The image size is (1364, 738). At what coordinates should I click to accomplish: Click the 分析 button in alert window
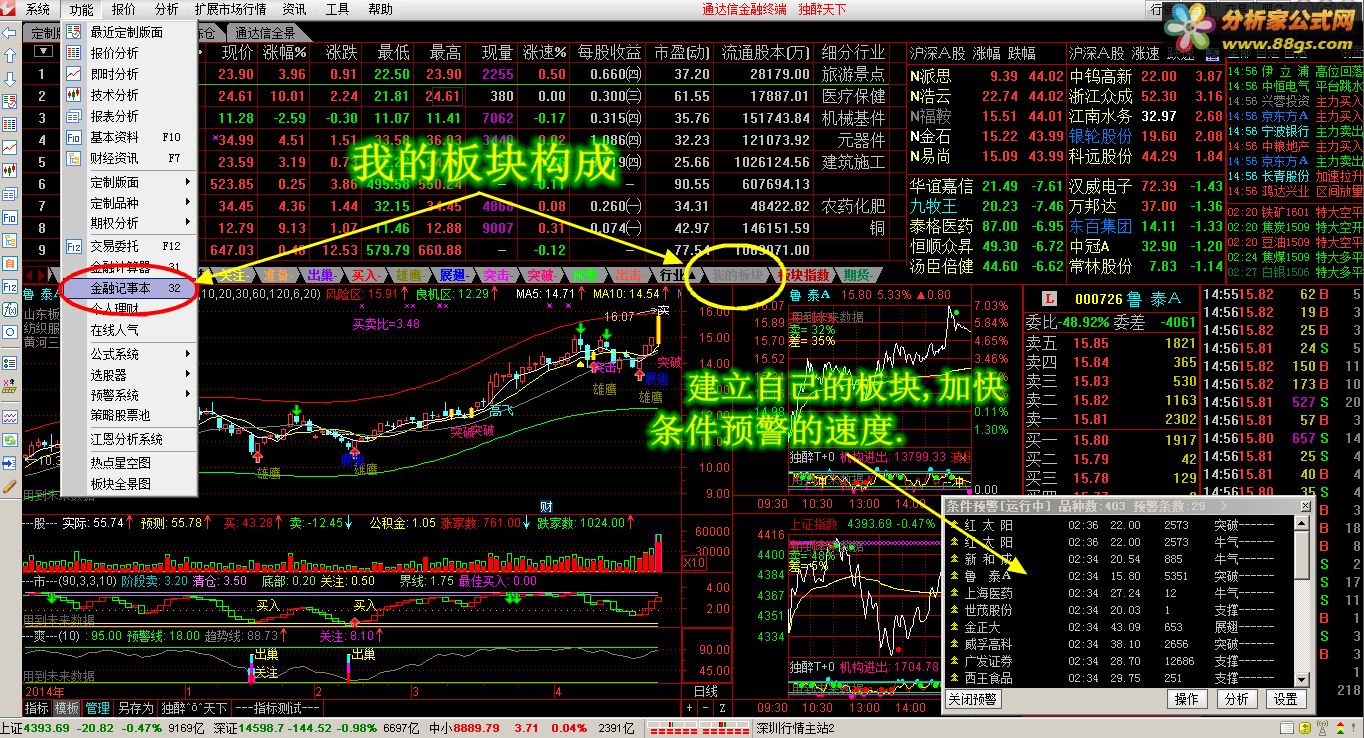(1237, 699)
